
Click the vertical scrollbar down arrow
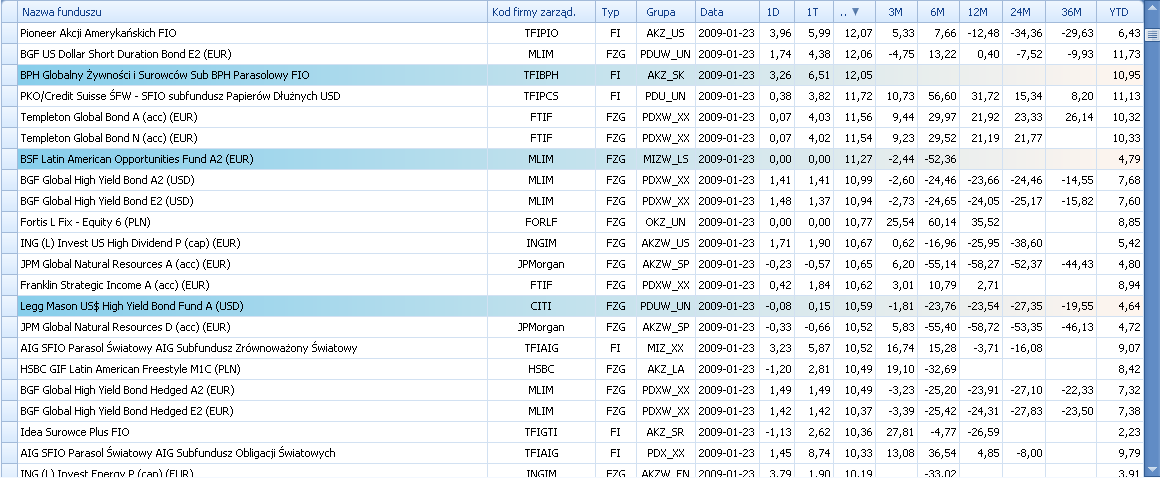coord(1152,469)
